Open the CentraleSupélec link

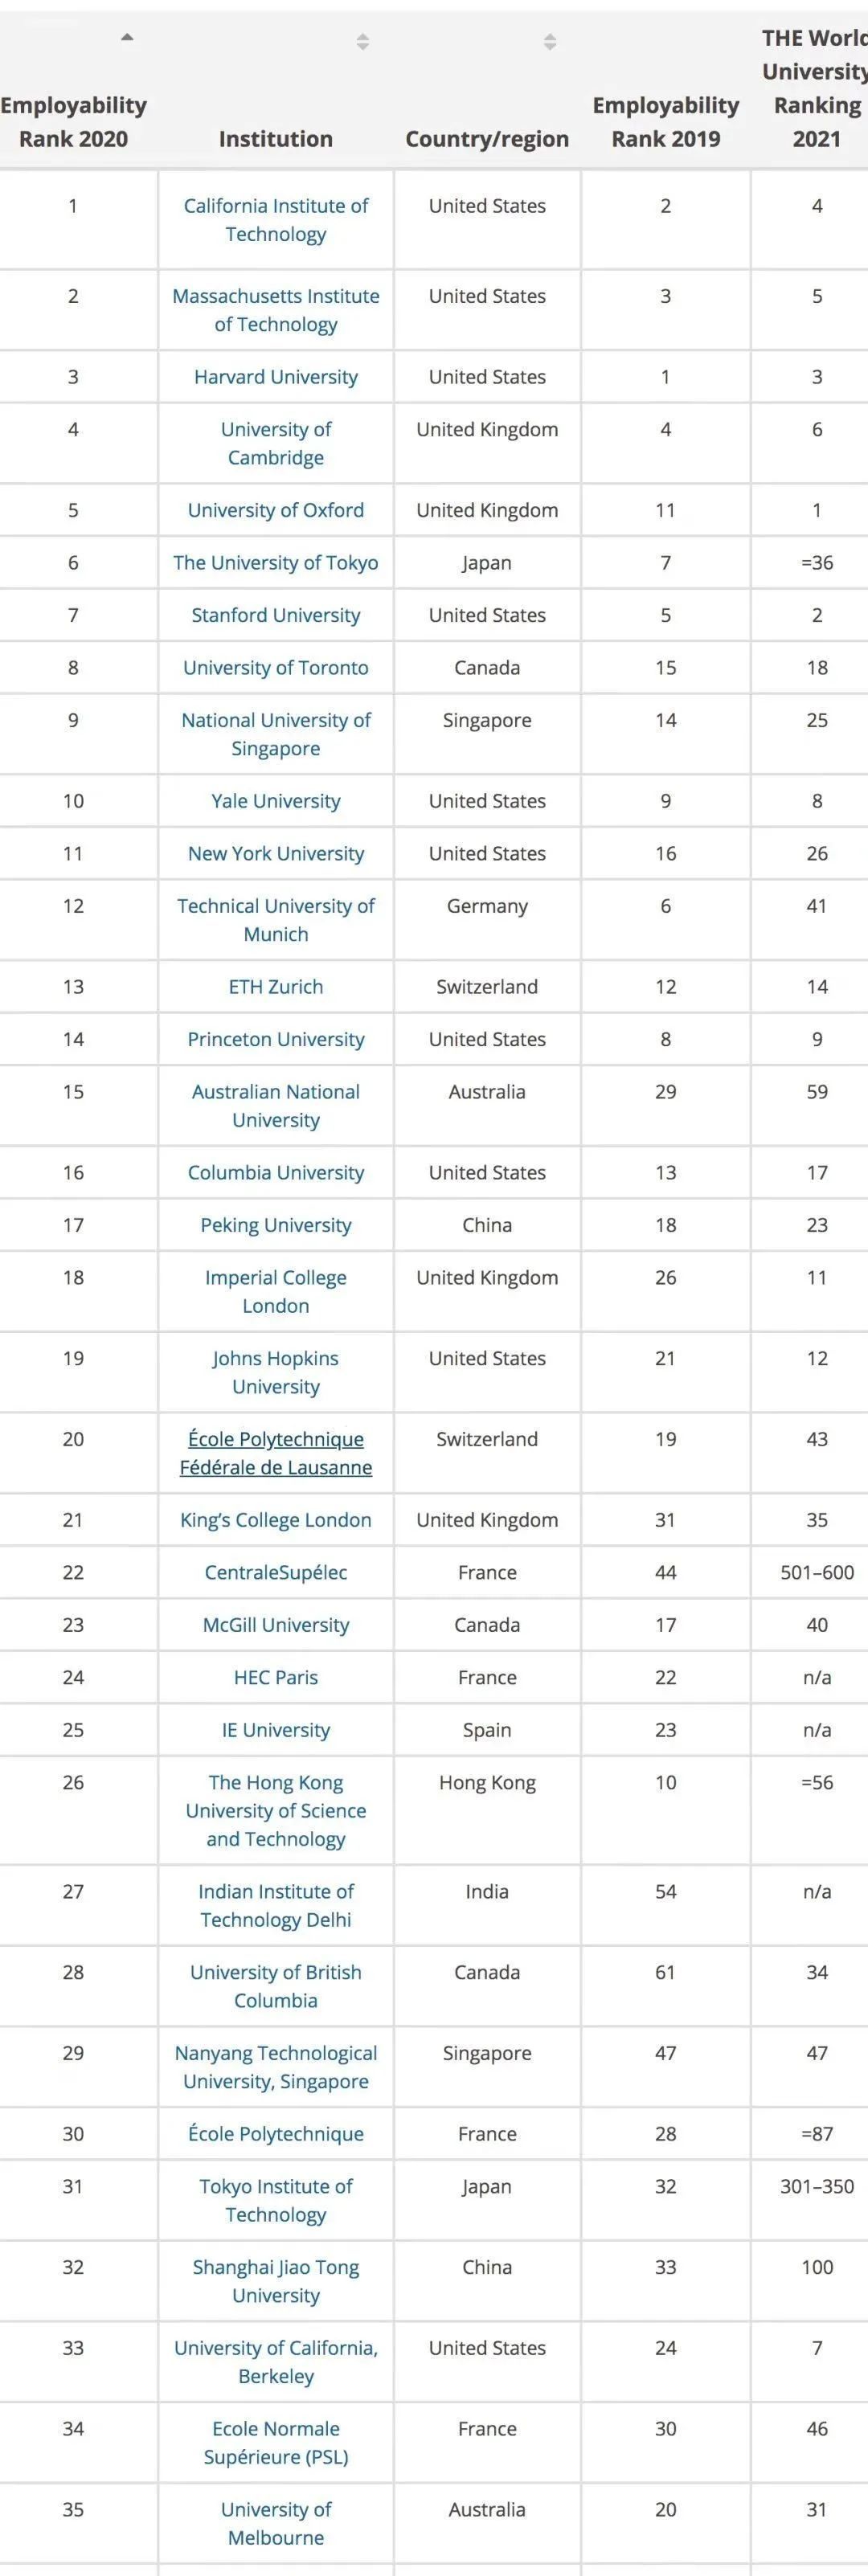(x=276, y=1572)
